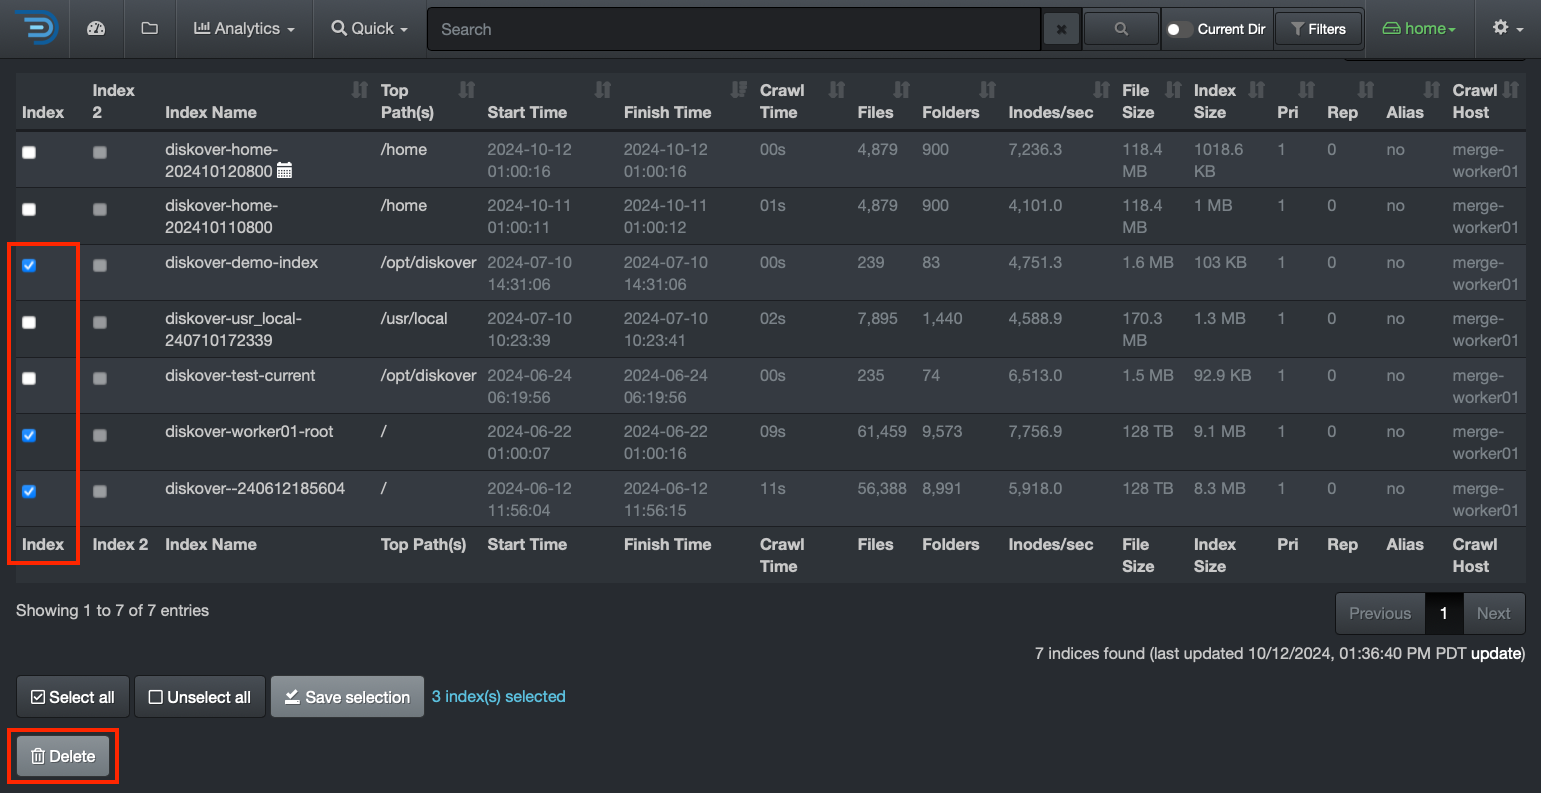
Task: Focus the Search input field
Action: point(735,29)
